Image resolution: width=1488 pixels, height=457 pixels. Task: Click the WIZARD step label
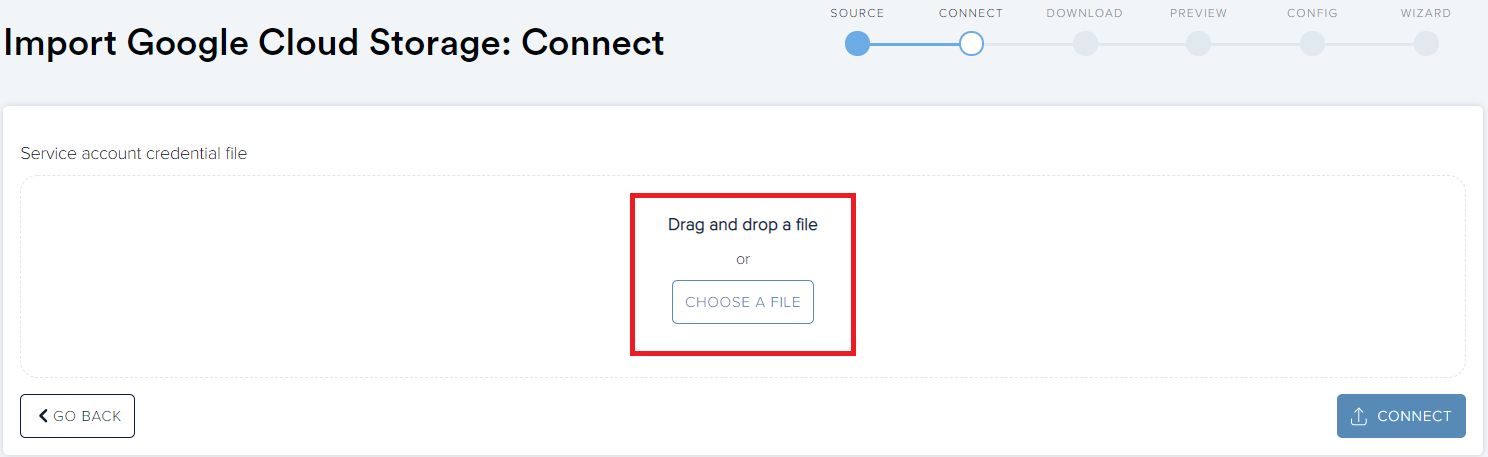tap(1426, 13)
